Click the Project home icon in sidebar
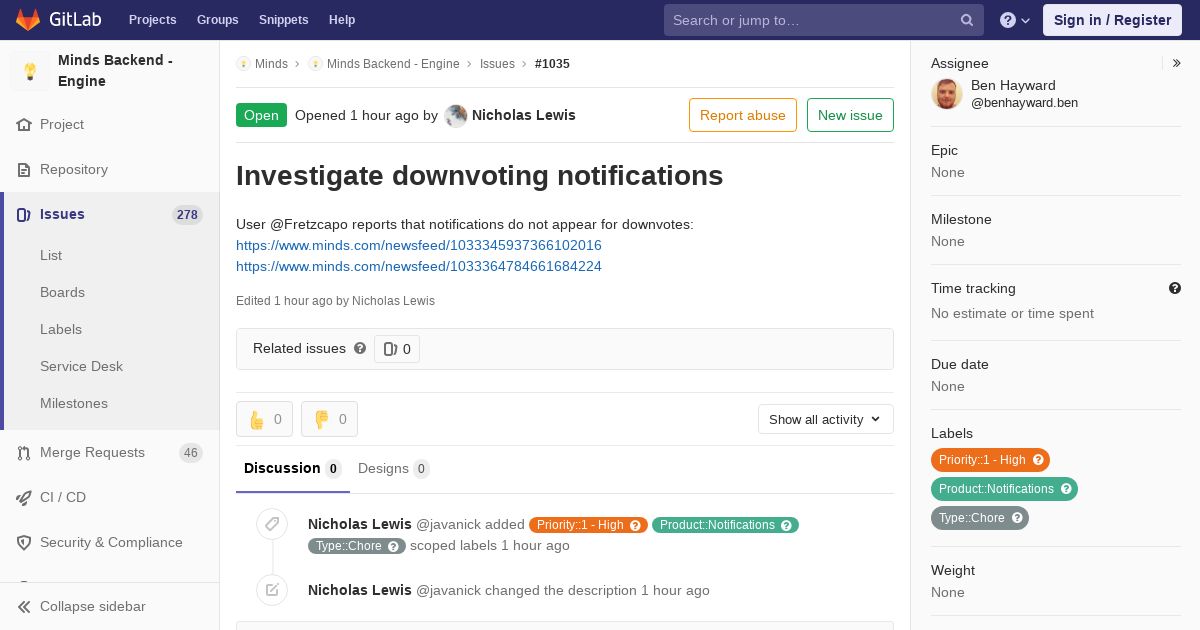1200x630 pixels. tap(24, 125)
